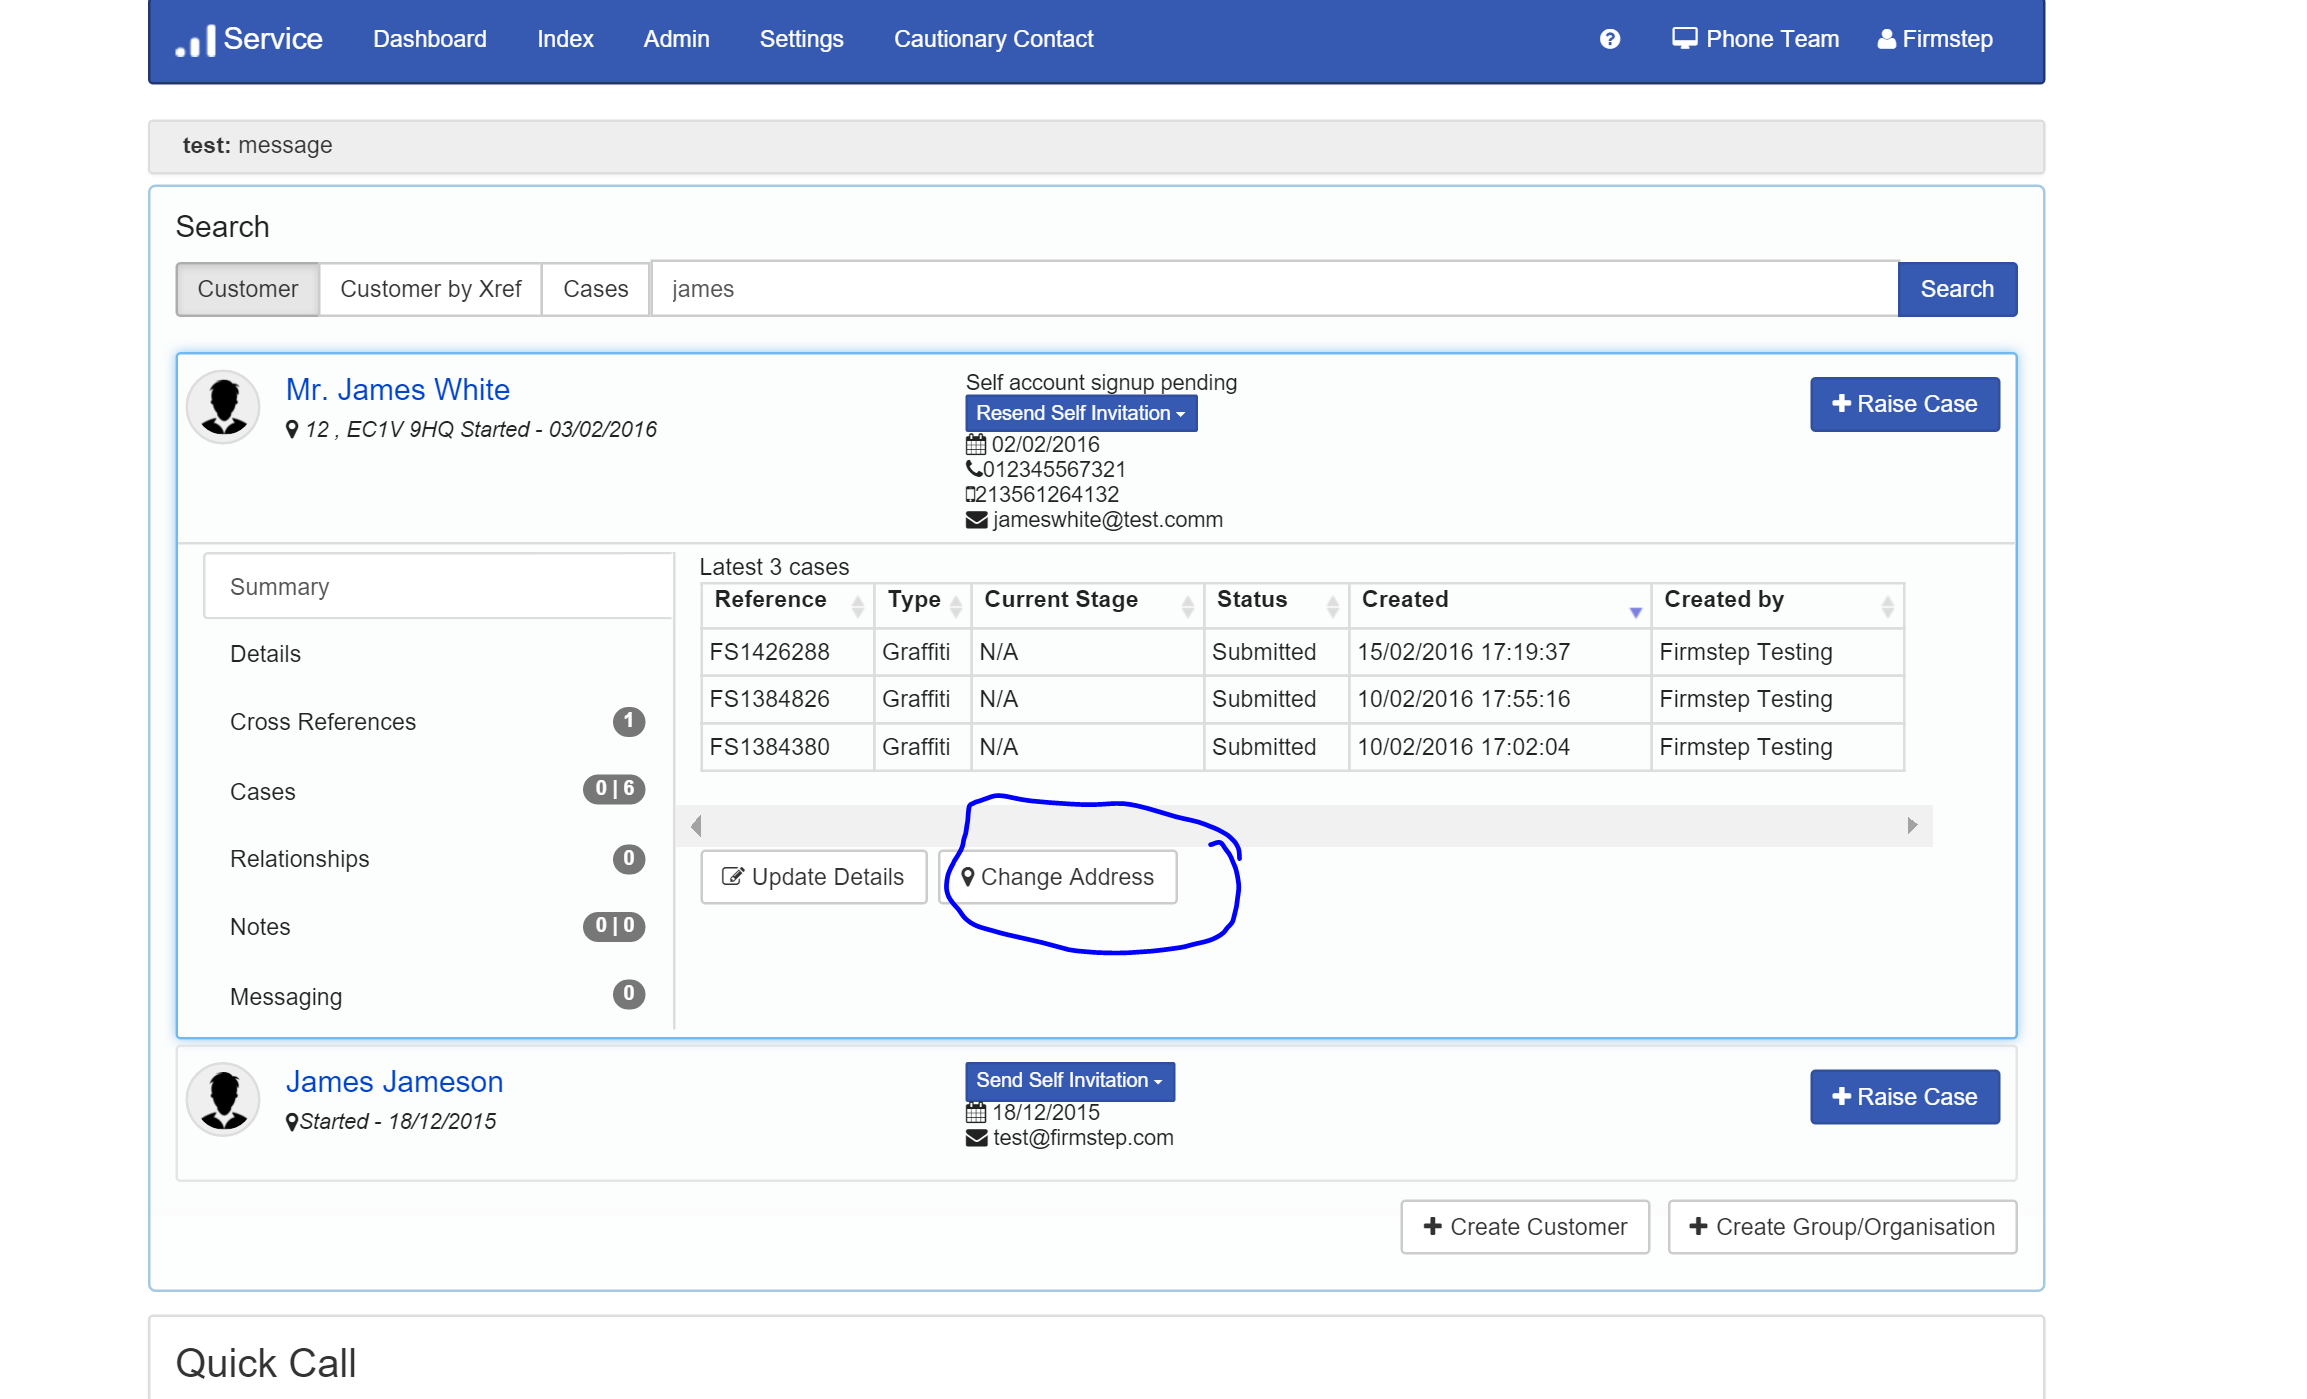2307x1399 pixels.
Task: Open the help question mark icon
Action: (x=1609, y=39)
